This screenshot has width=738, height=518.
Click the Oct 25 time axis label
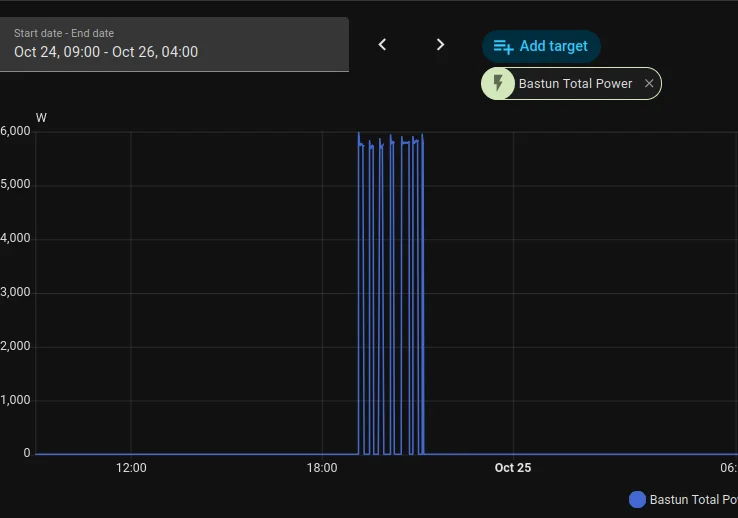[513, 468]
